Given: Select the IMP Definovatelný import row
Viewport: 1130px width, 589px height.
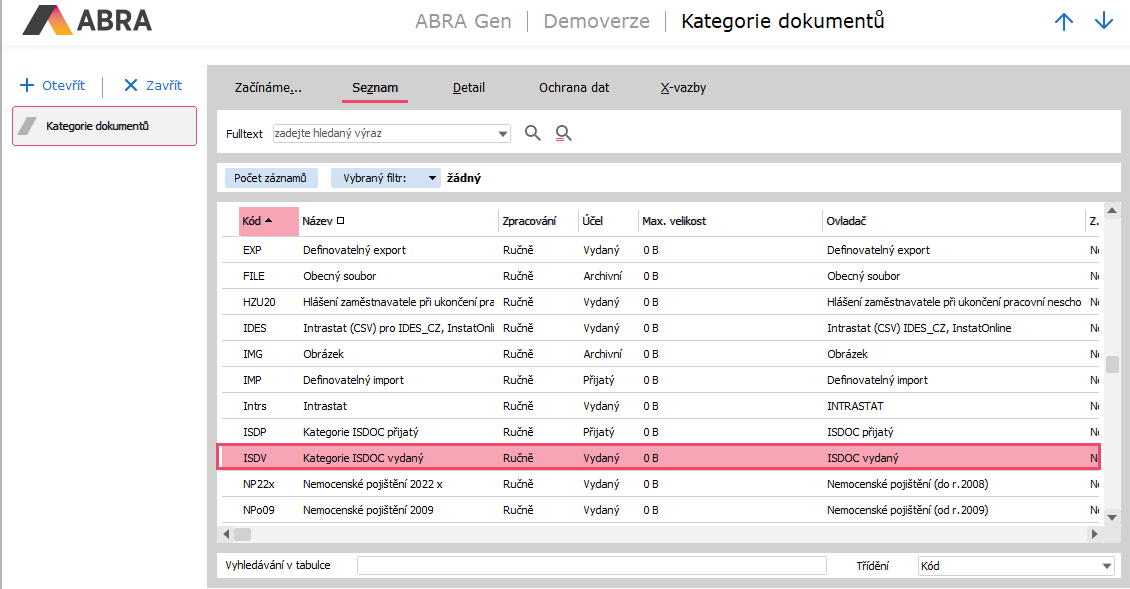Looking at the screenshot, I should [x=659, y=380].
